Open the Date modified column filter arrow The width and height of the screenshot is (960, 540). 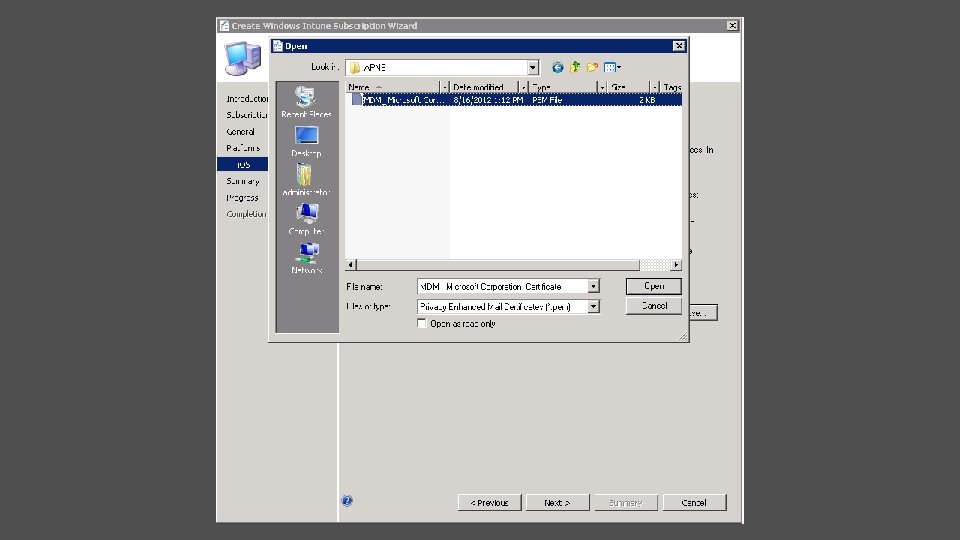click(x=523, y=88)
